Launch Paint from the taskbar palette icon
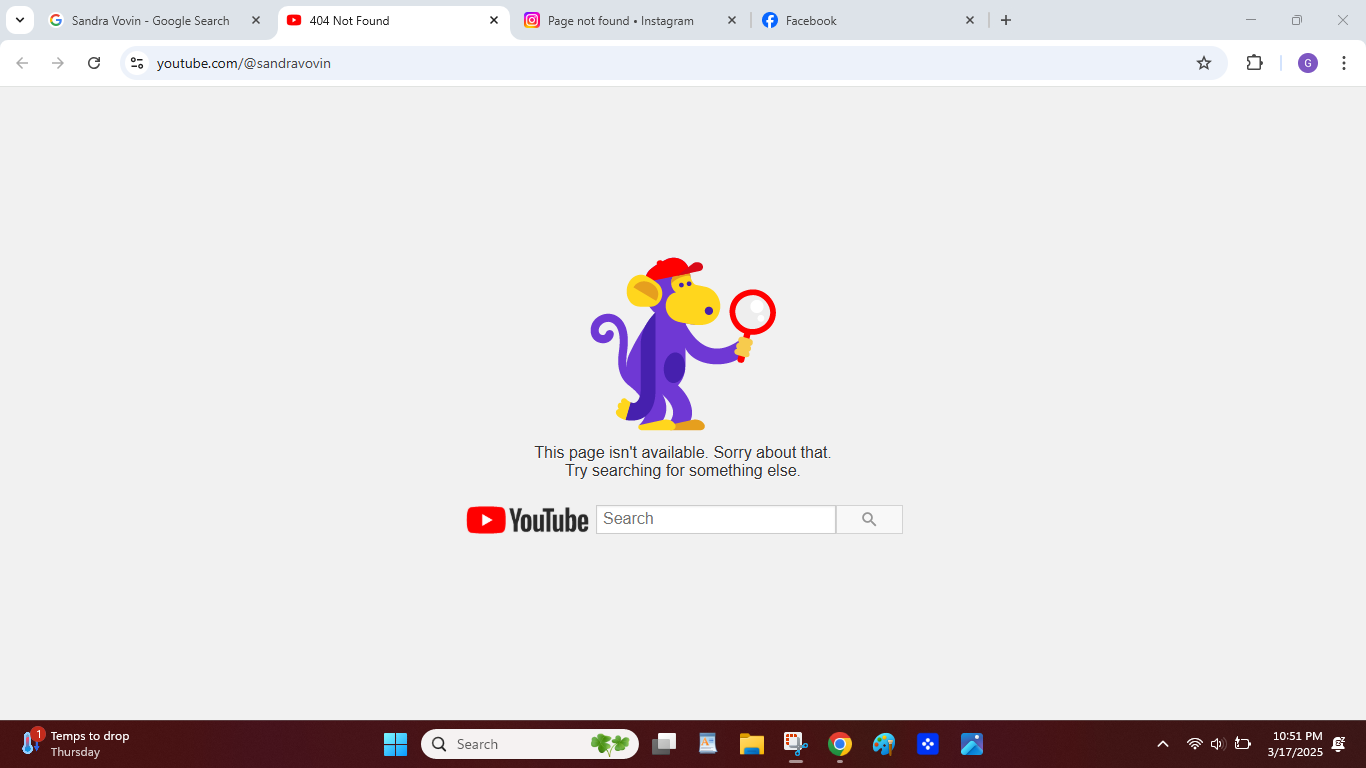Image resolution: width=1366 pixels, height=768 pixels. point(884,744)
